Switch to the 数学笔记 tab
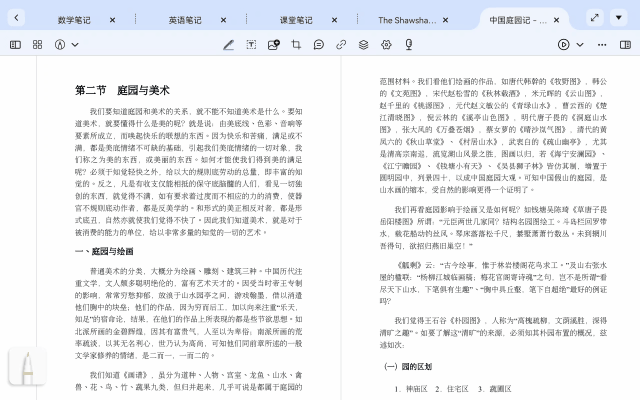 74,20
